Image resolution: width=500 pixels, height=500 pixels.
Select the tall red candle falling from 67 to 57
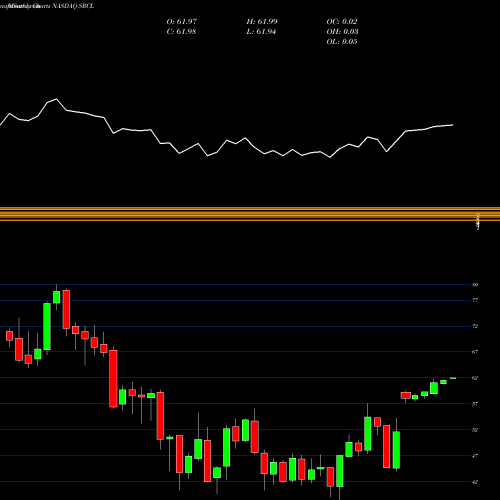tap(113, 379)
